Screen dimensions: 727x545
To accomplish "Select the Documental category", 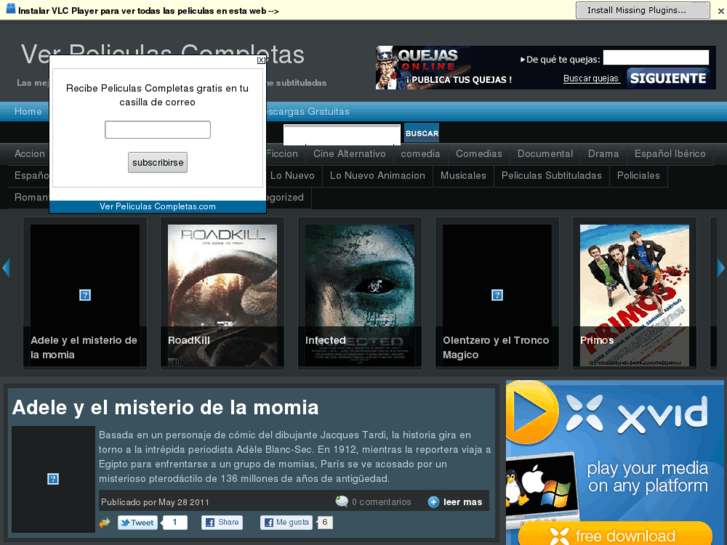I will click(545, 154).
